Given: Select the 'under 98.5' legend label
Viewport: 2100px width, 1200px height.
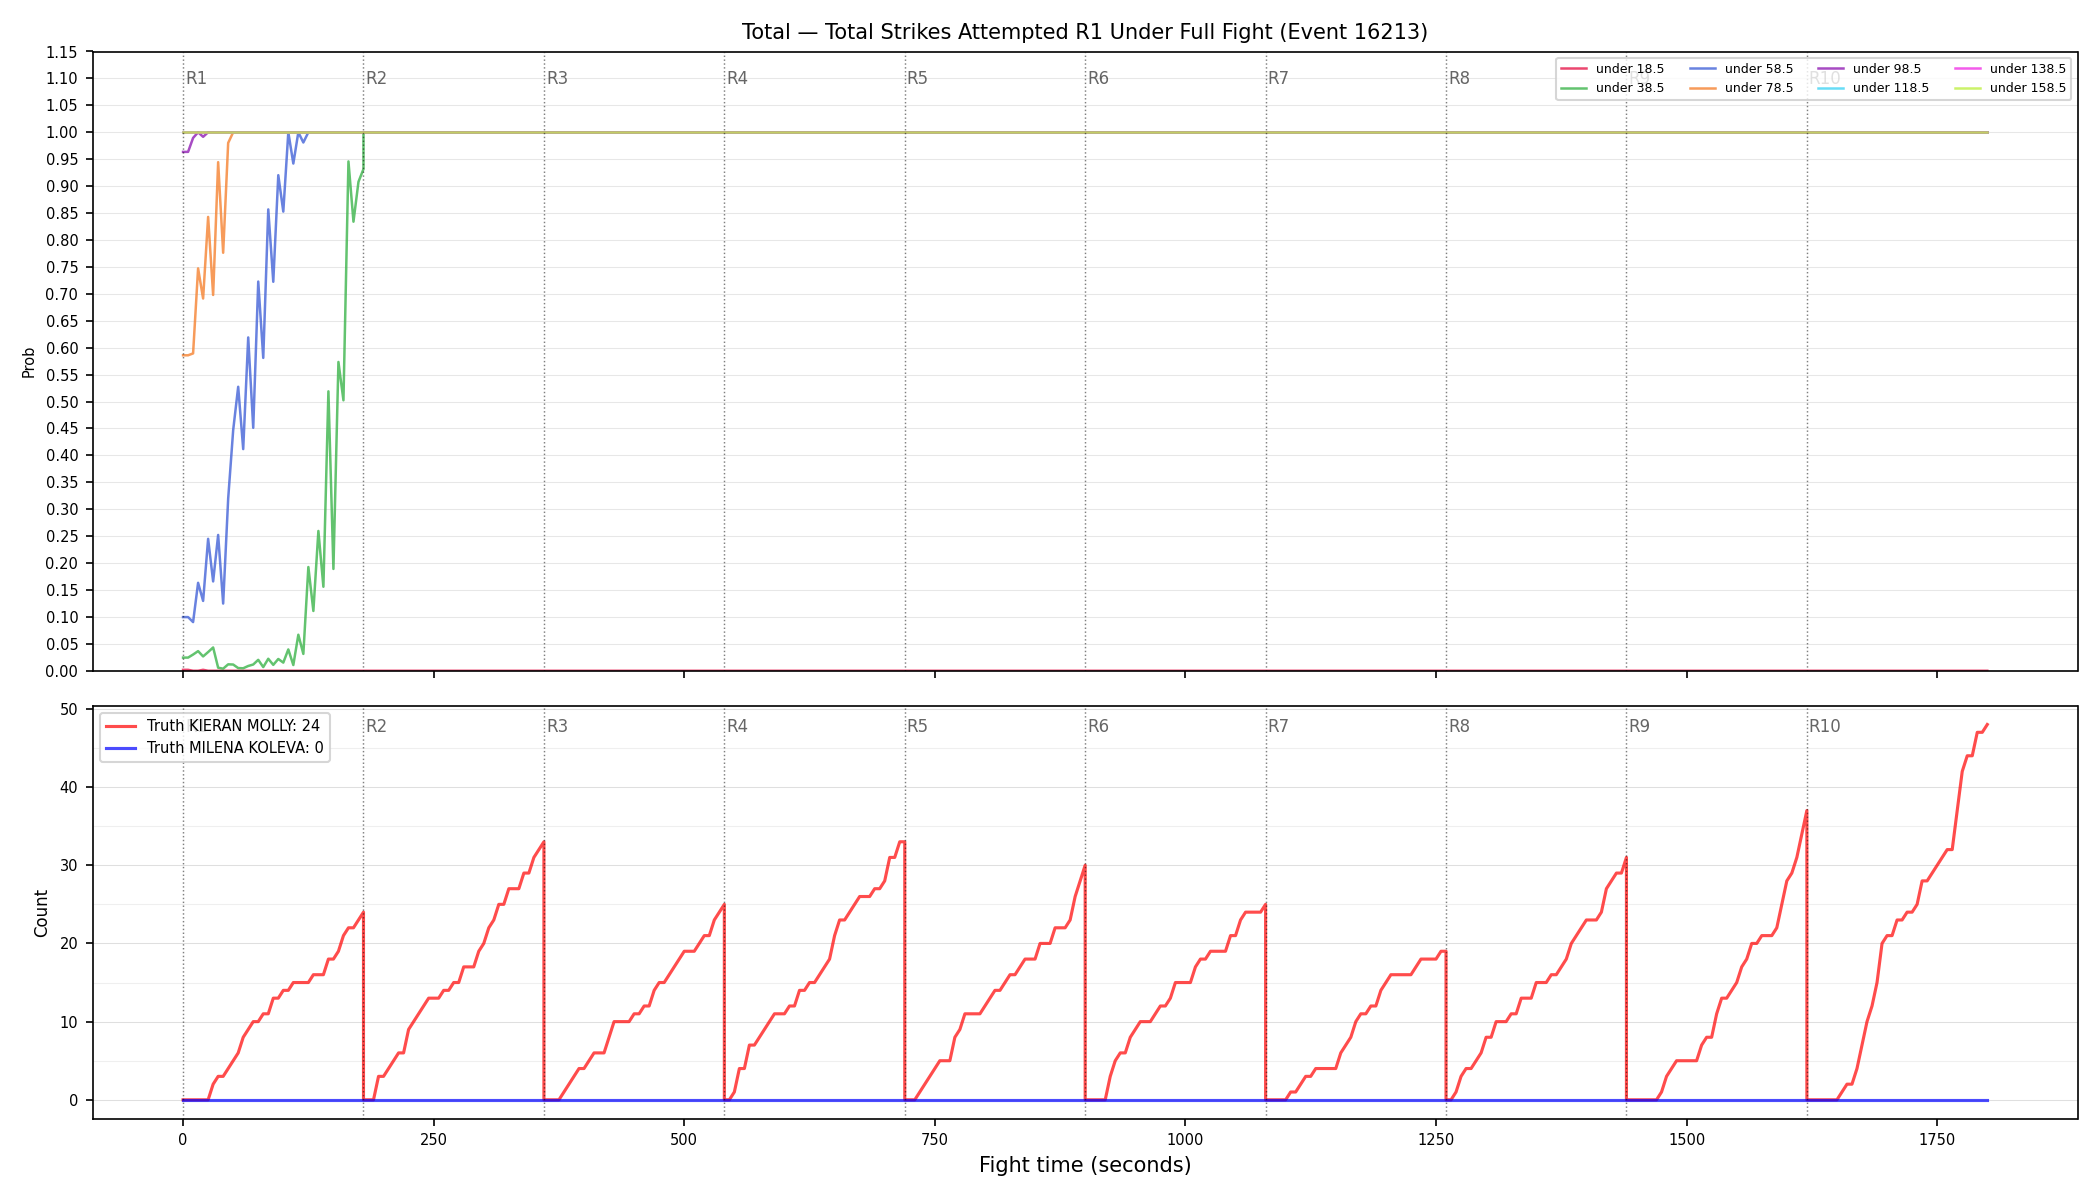Looking at the screenshot, I should (x=1887, y=69).
